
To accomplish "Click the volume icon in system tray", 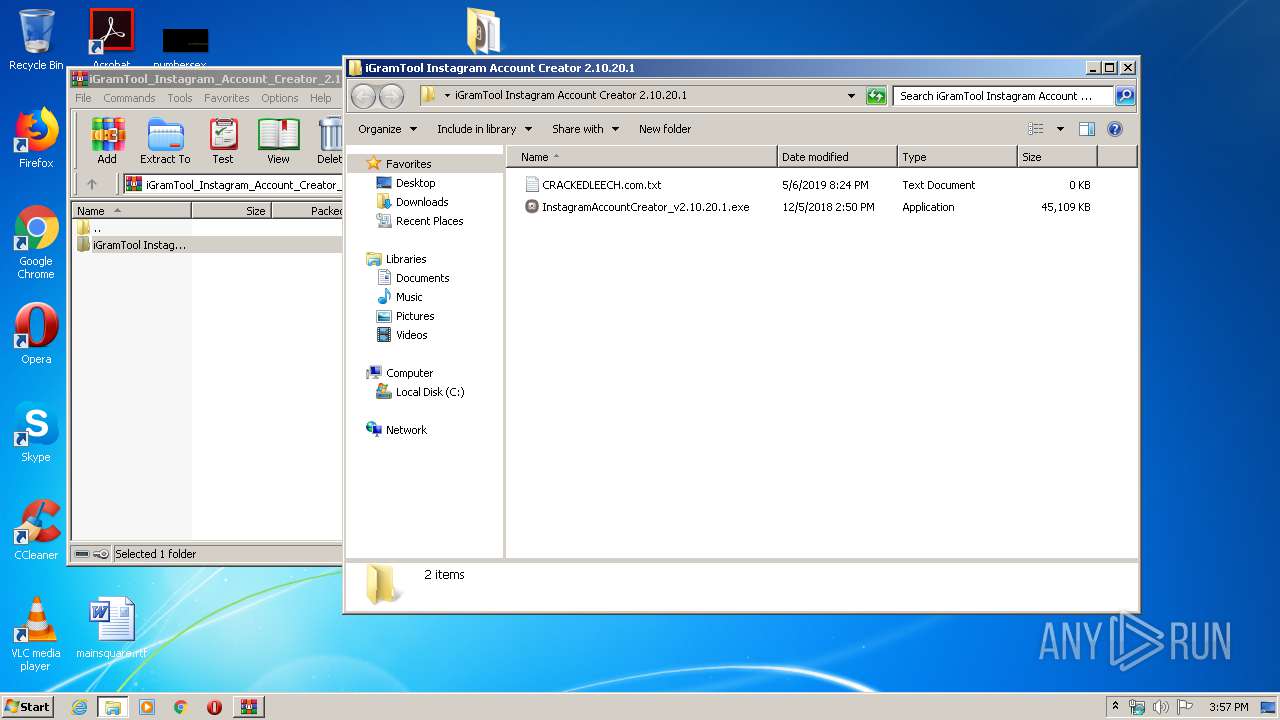I will [1161, 707].
